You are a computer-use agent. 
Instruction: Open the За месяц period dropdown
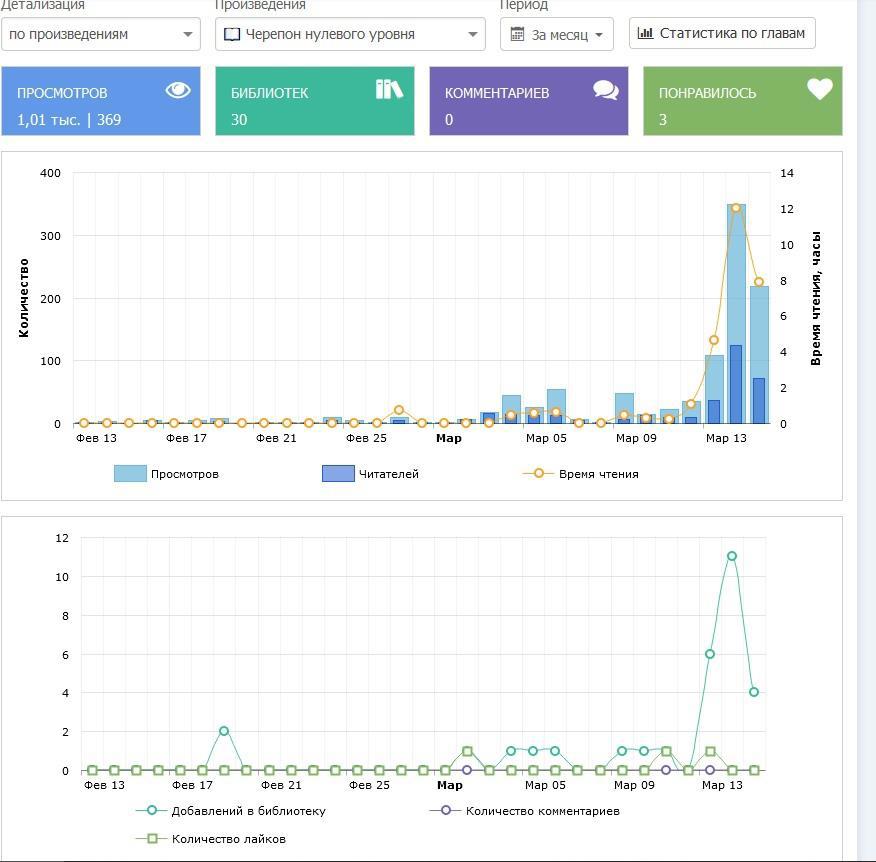(557, 35)
